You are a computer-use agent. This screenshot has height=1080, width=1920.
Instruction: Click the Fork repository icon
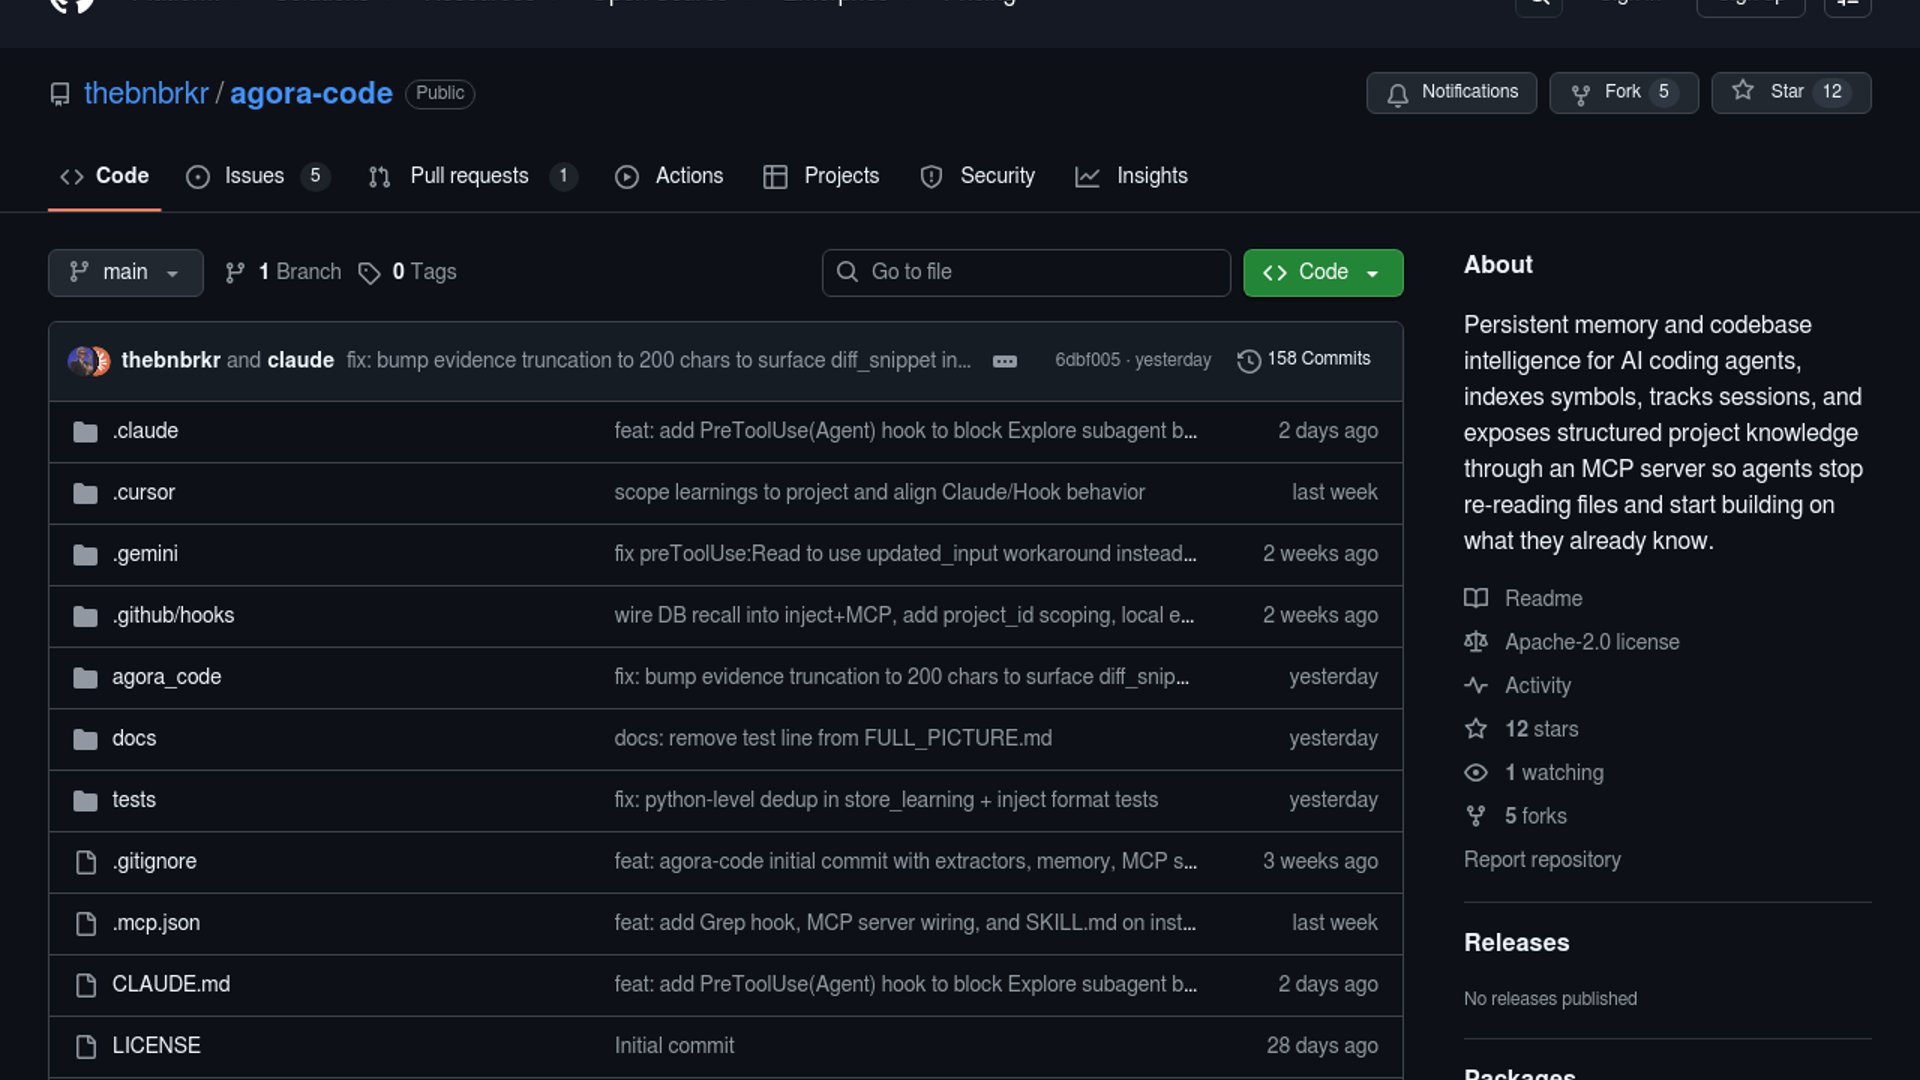pos(1580,94)
